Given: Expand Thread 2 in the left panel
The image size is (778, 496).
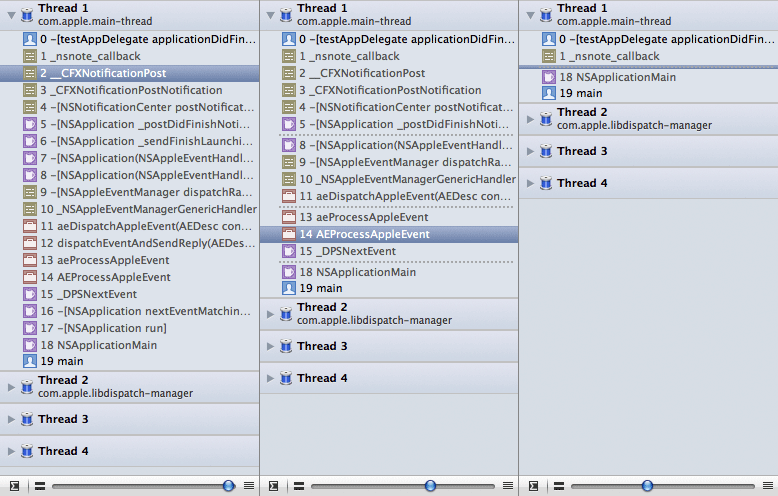Looking at the screenshot, I should pyautogui.click(x=11, y=387).
